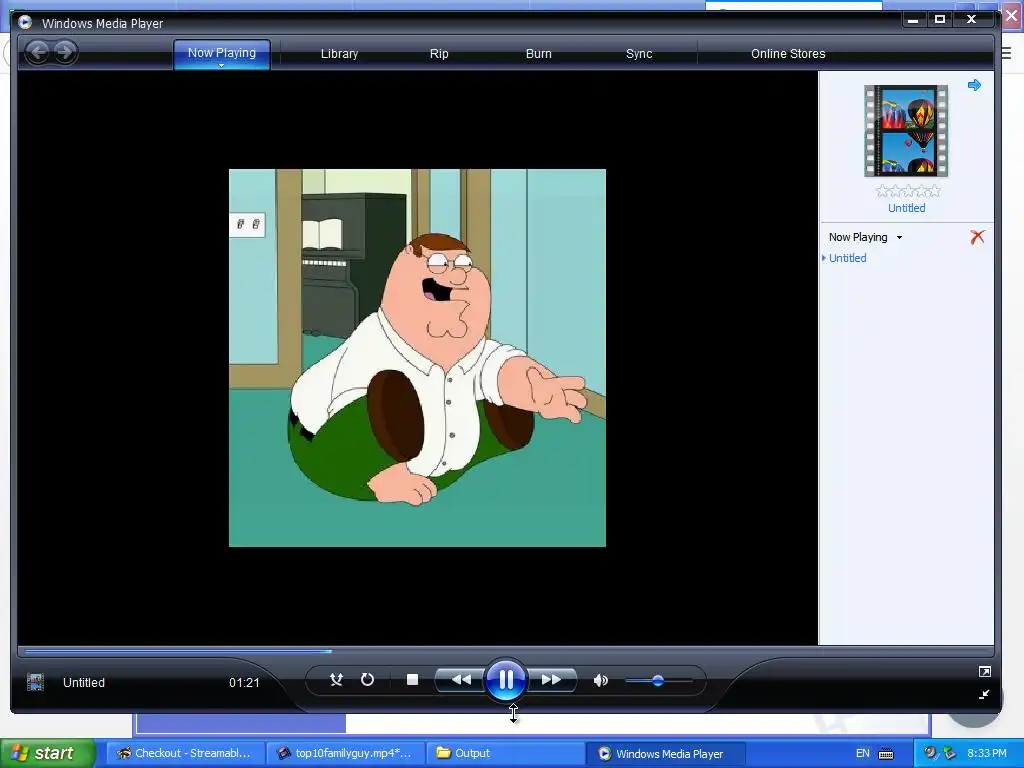The height and width of the screenshot is (768, 1024).
Task: Select the hot air balloon video thumbnail
Action: click(x=906, y=131)
